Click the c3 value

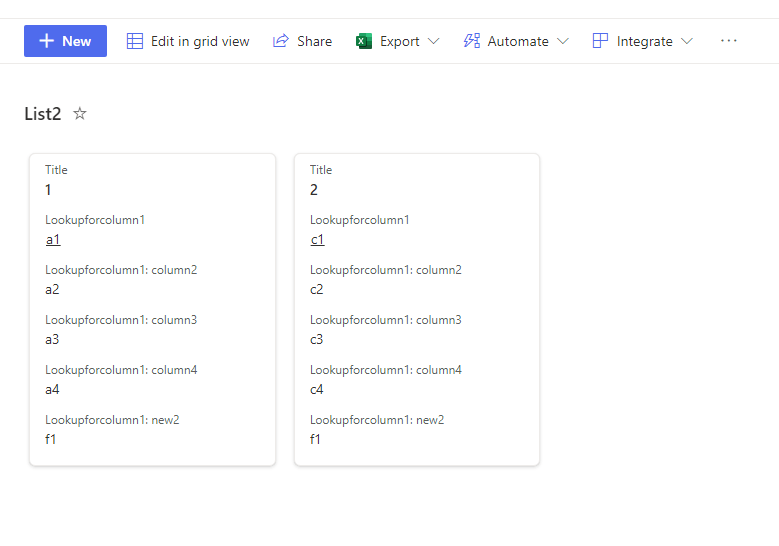(316, 339)
